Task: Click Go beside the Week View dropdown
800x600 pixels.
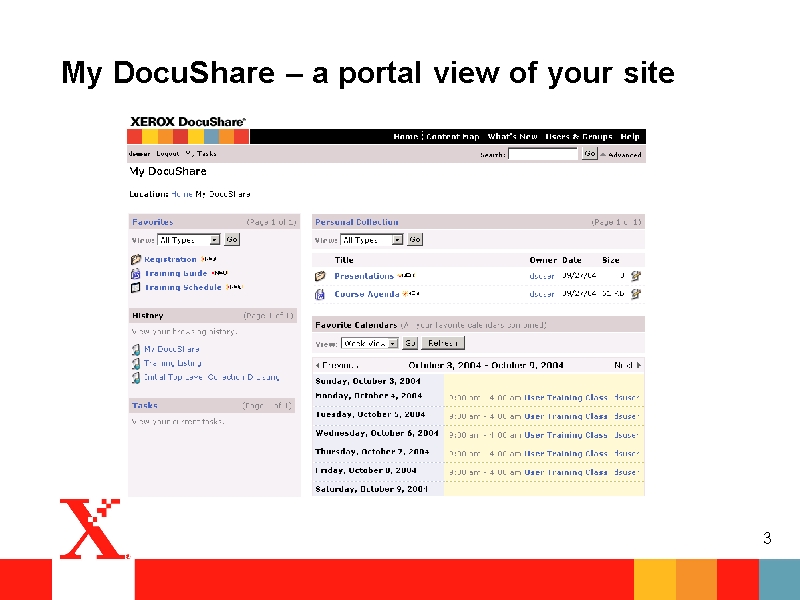Action: click(410, 343)
